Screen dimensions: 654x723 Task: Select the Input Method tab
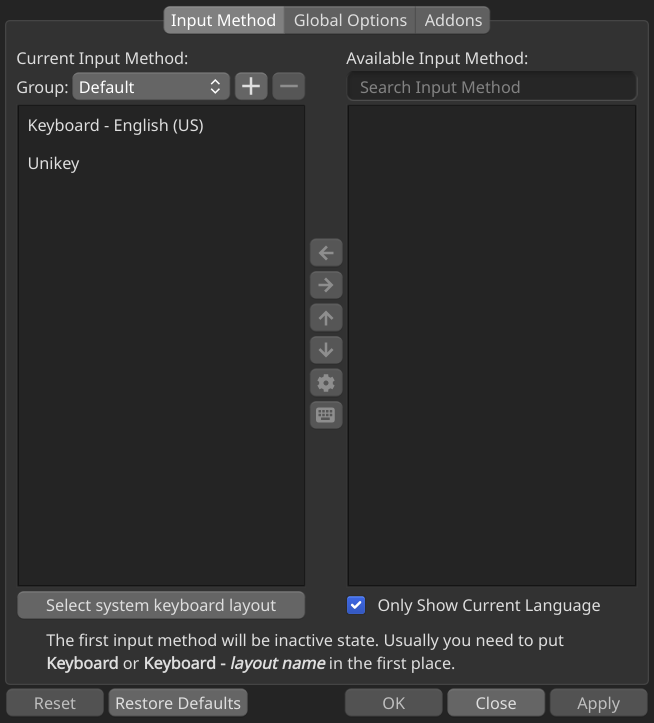223,20
